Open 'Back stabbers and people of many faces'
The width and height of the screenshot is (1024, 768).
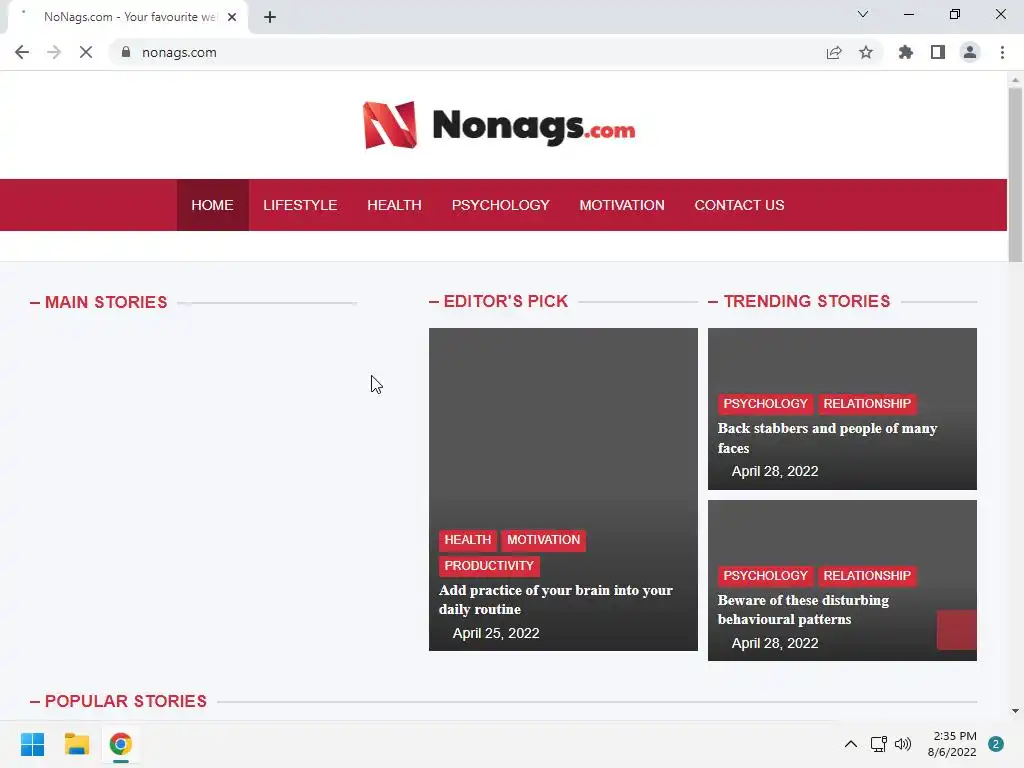827,438
